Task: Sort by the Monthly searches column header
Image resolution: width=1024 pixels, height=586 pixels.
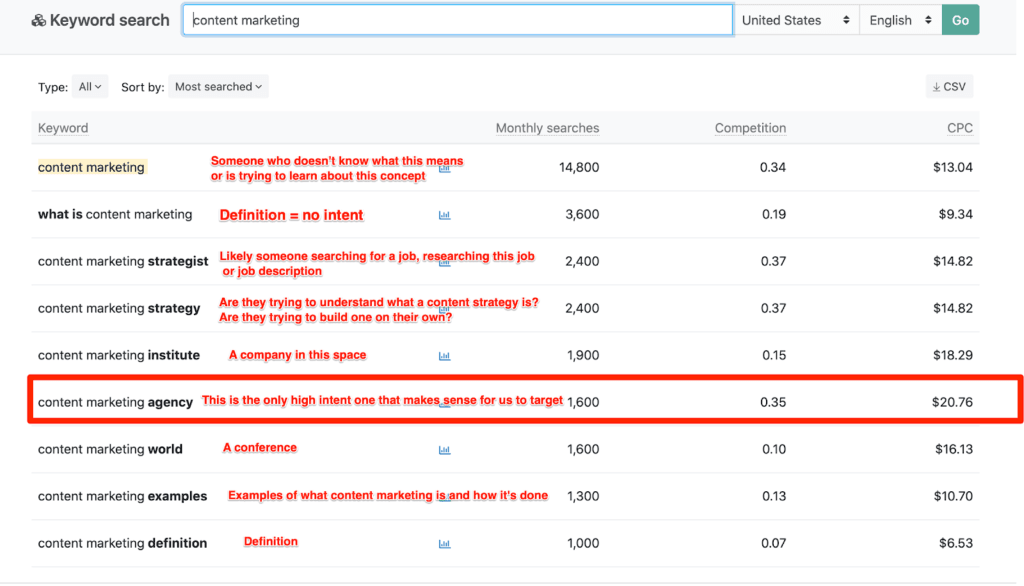Action: (547, 128)
